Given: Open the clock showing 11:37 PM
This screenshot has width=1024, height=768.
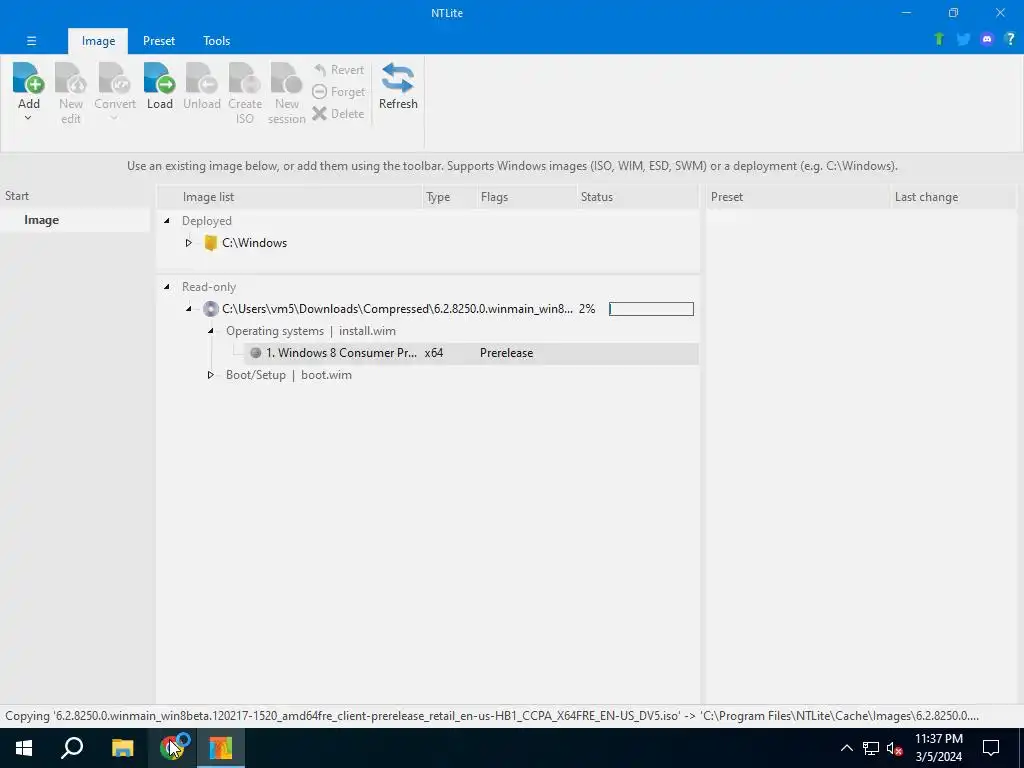Looking at the screenshot, I should tap(938, 748).
